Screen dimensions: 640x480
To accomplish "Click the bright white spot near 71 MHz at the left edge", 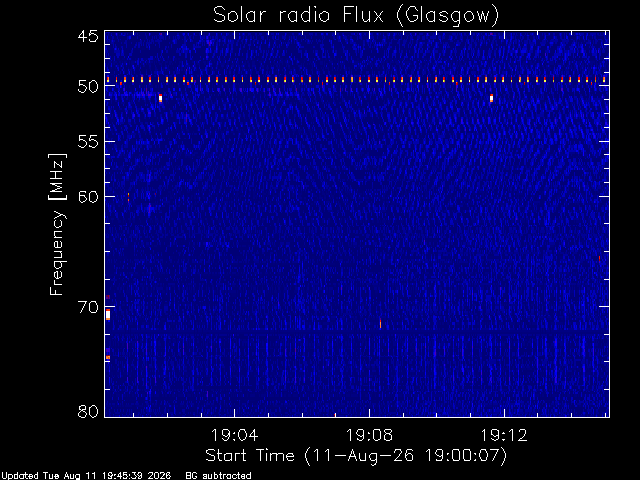I will (108, 315).
